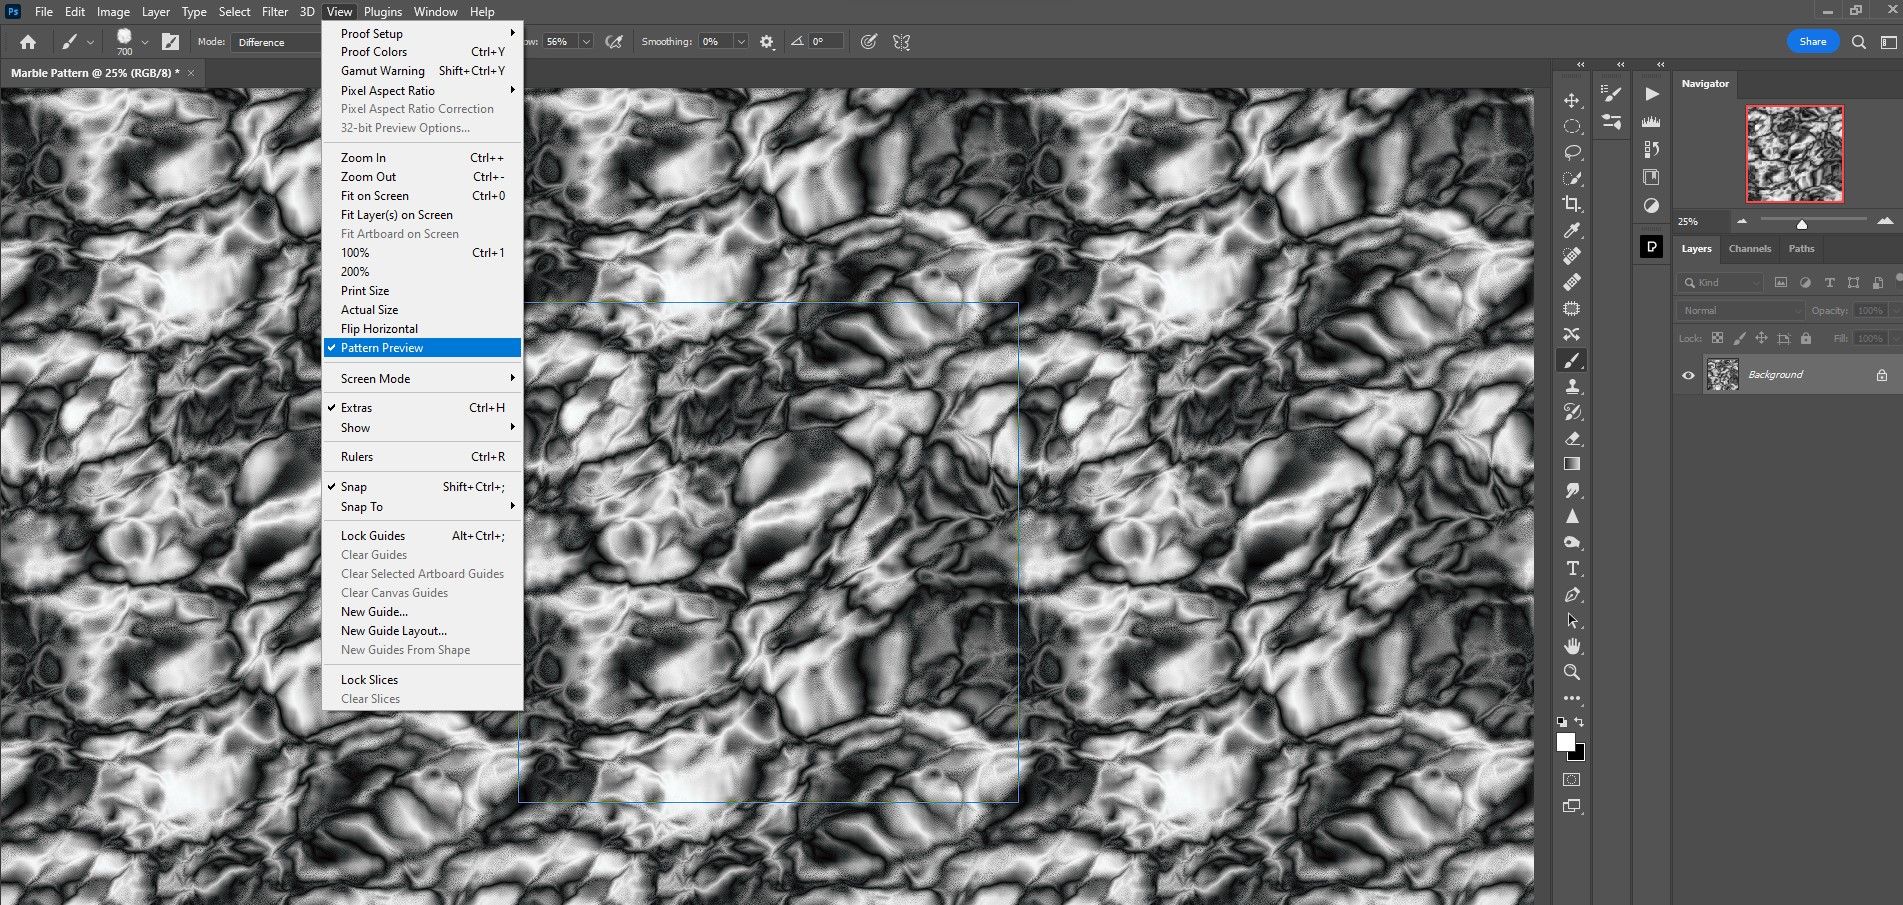Click the Background layer thumbnail
The width and height of the screenshot is (1903, 905).
pyautogui.click(x=1723, y=375)
